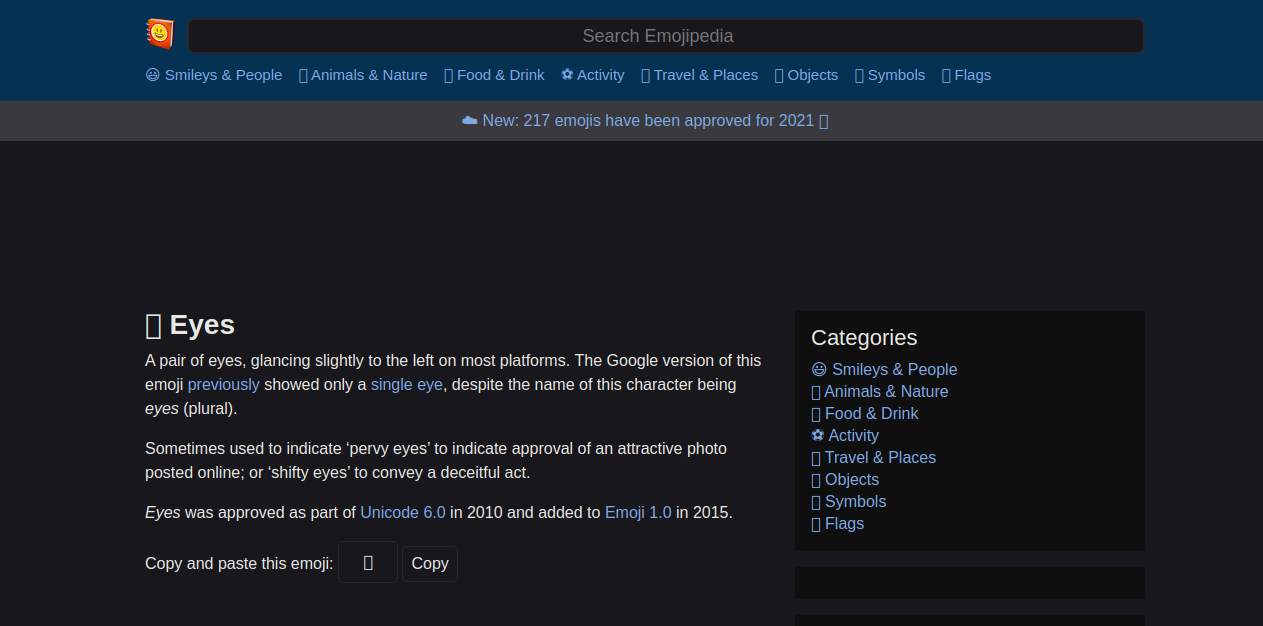The height and width of the screenshot is (626, 1263).
Task: Open the Unicode 6.0 link
Action: 403,512
